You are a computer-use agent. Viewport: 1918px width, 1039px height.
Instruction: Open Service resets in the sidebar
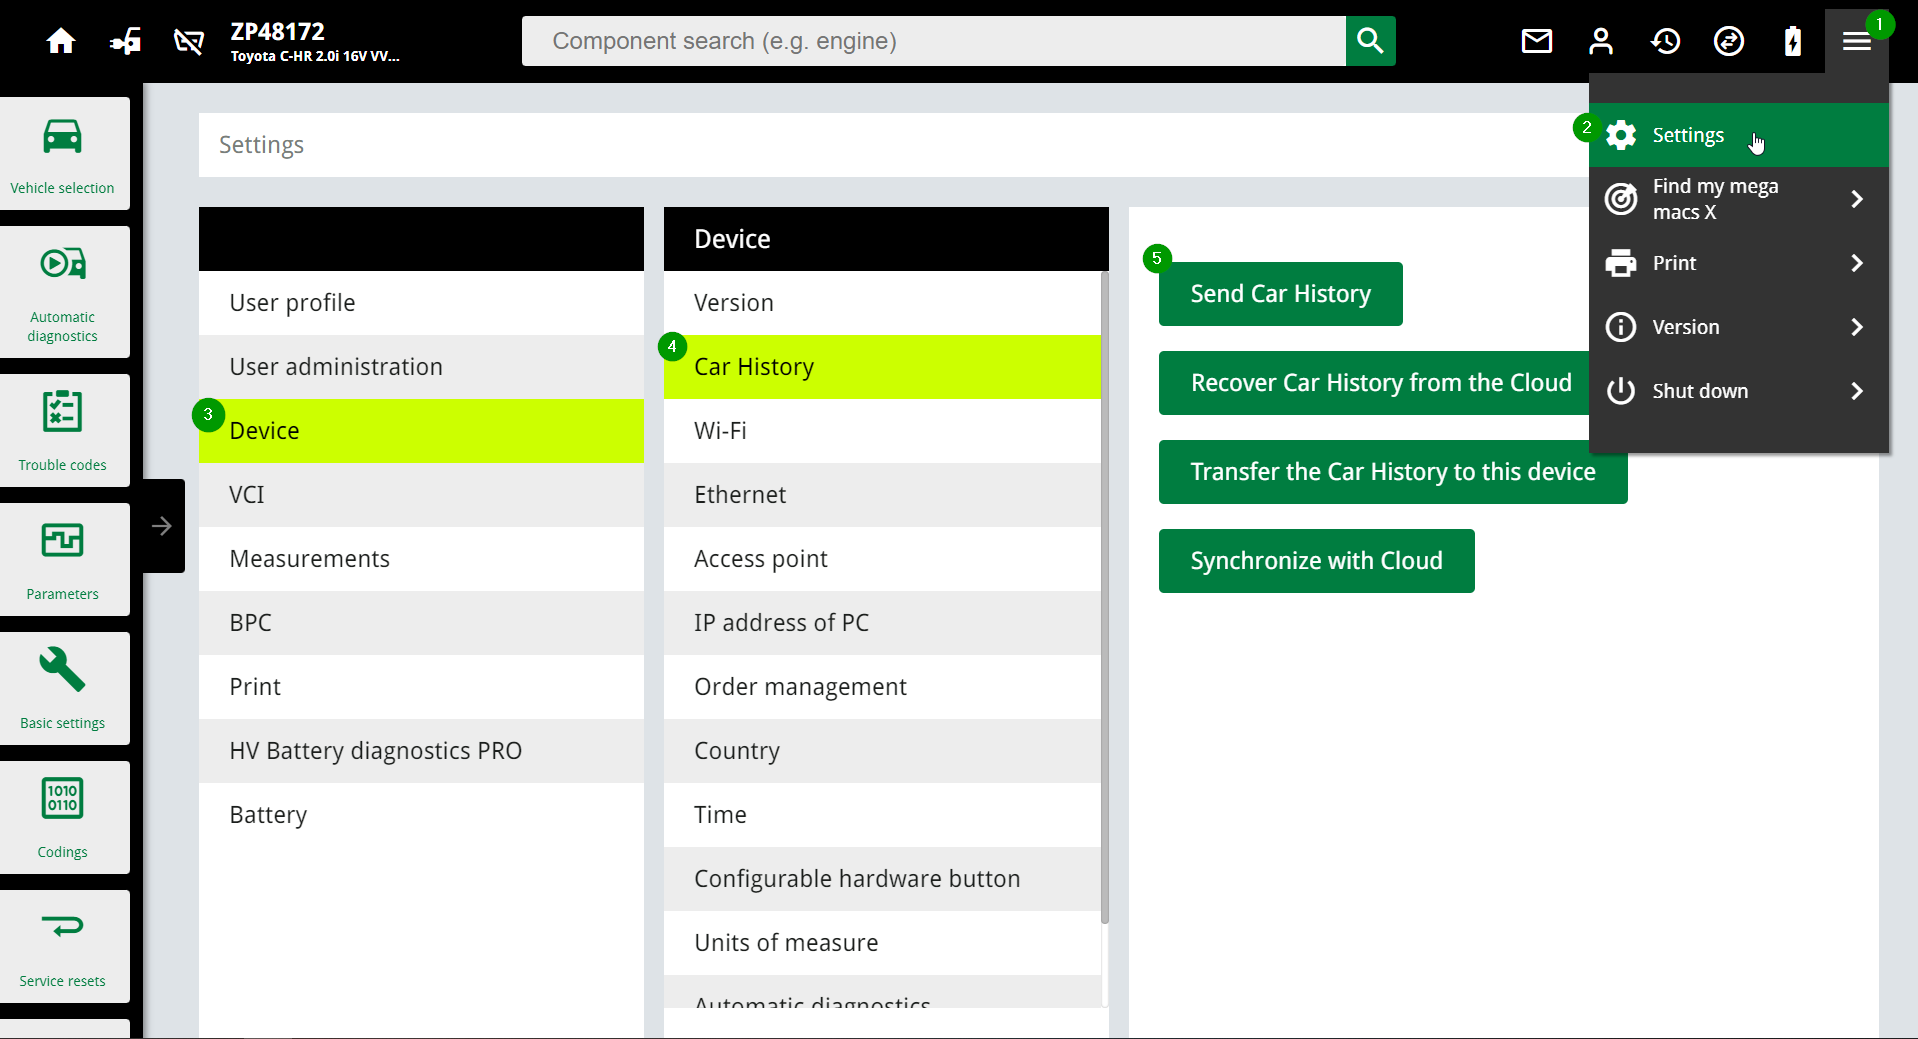[63, 947]
